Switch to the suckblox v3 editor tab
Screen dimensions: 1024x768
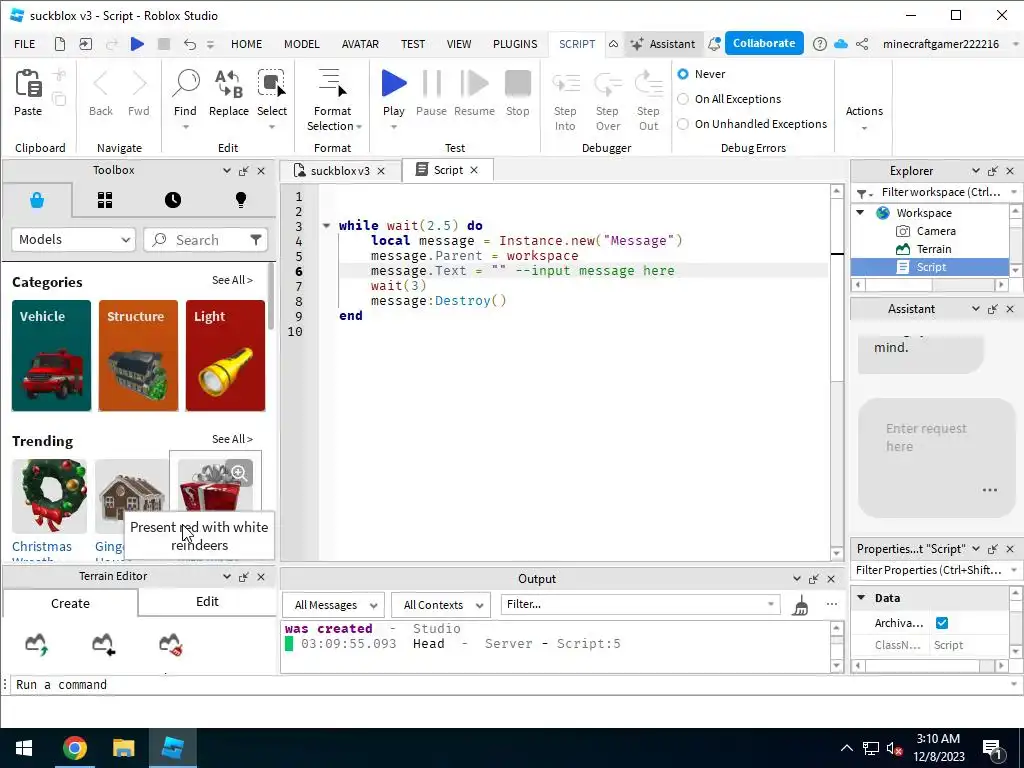click(339, 170)
